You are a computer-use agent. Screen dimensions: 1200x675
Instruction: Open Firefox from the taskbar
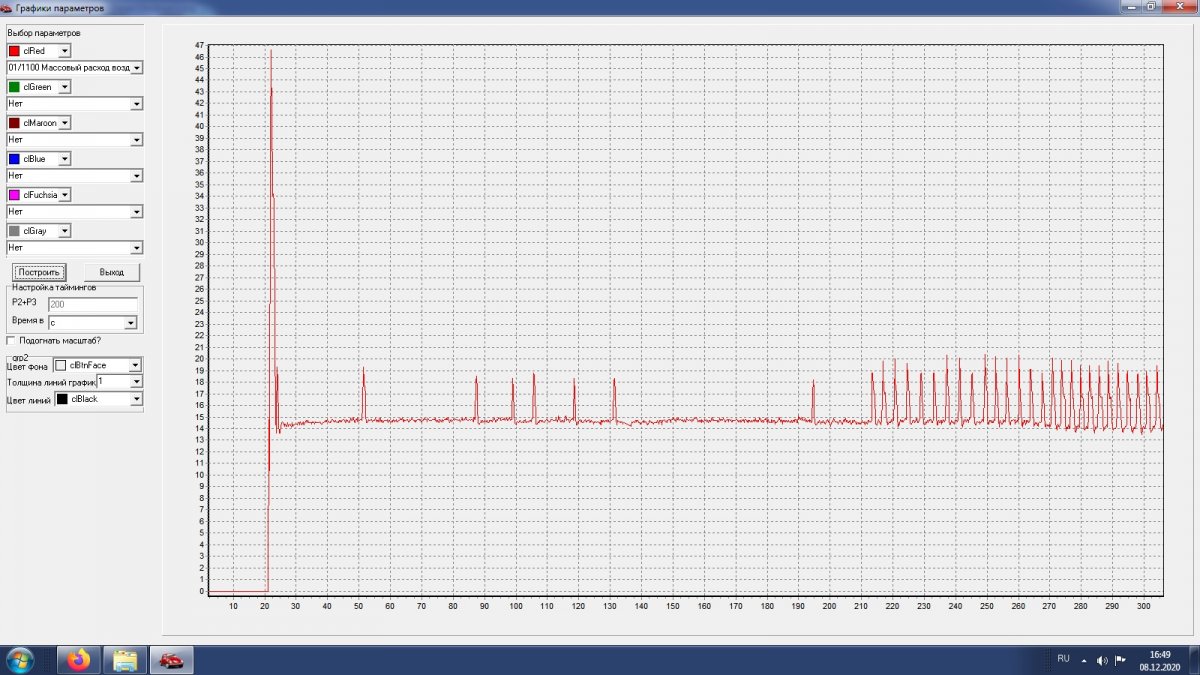pos(78,660)
